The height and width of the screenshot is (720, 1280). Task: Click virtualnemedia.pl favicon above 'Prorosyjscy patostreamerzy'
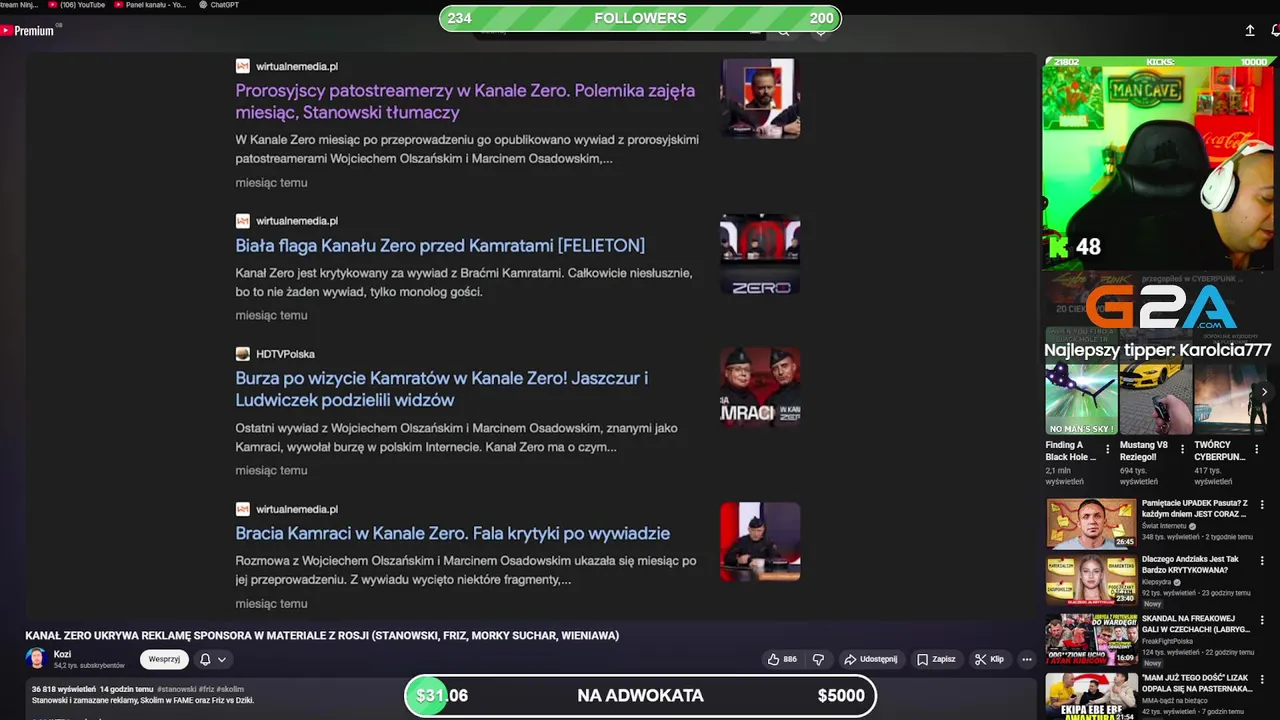coord(243,66)
